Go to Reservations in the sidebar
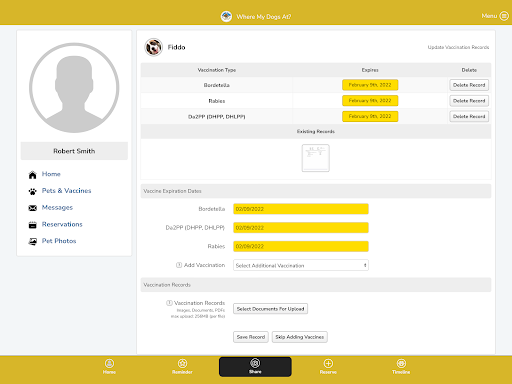 tap(62, 224)
